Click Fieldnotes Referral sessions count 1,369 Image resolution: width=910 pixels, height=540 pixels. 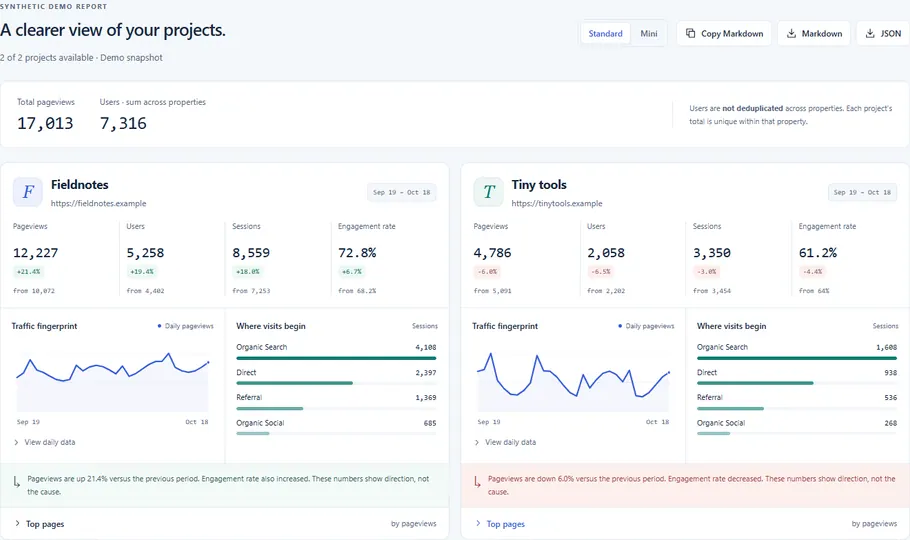425,398
